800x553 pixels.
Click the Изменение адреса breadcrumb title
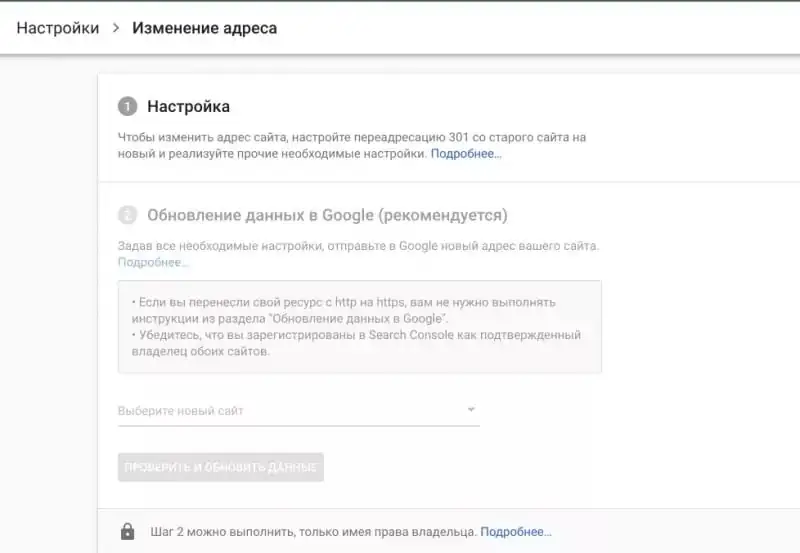205,28
